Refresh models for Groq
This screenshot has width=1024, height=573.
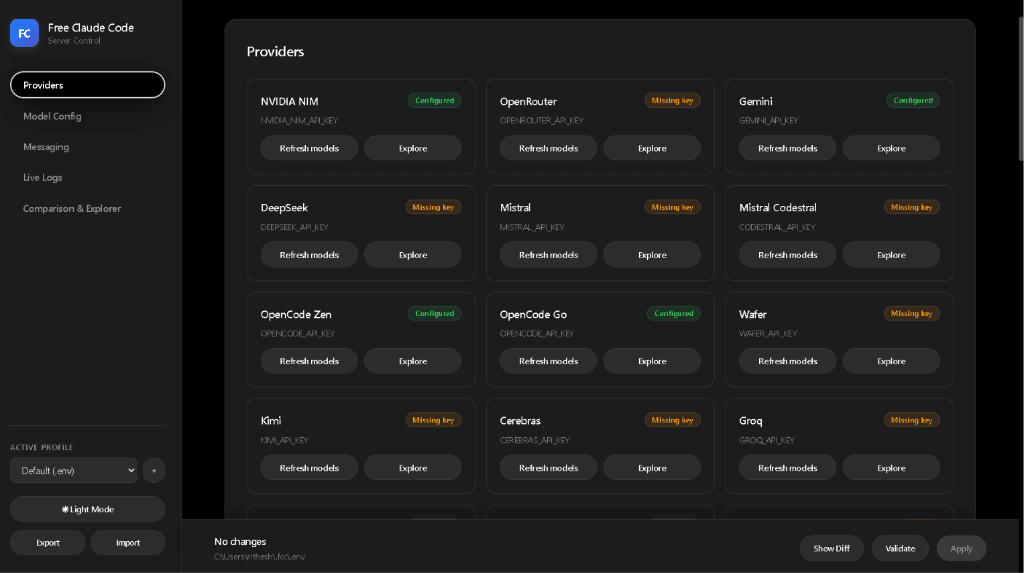coord(787,468)
